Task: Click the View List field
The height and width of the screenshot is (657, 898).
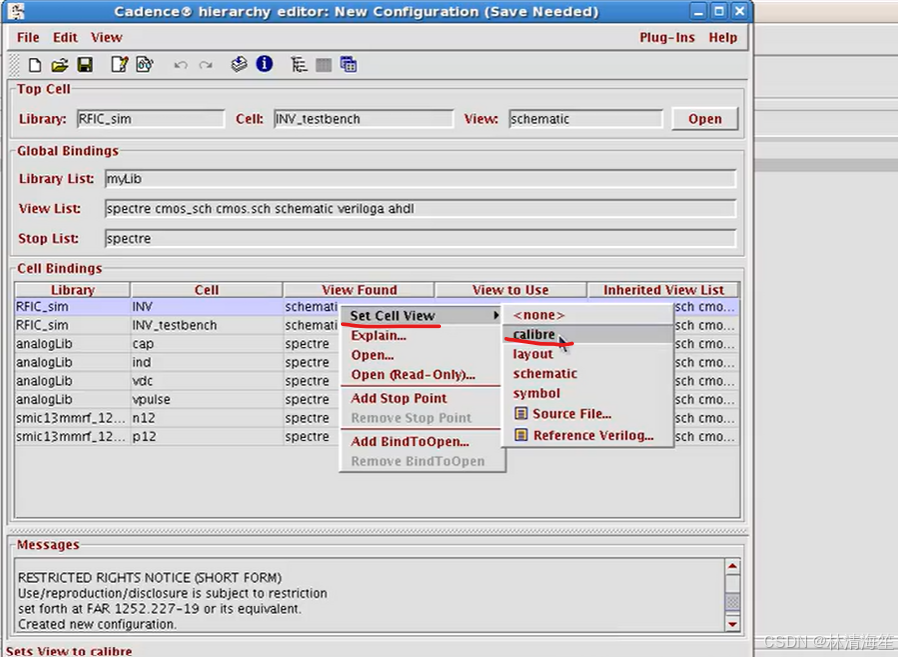Action: pyautogui.click(x=420, y=208)
